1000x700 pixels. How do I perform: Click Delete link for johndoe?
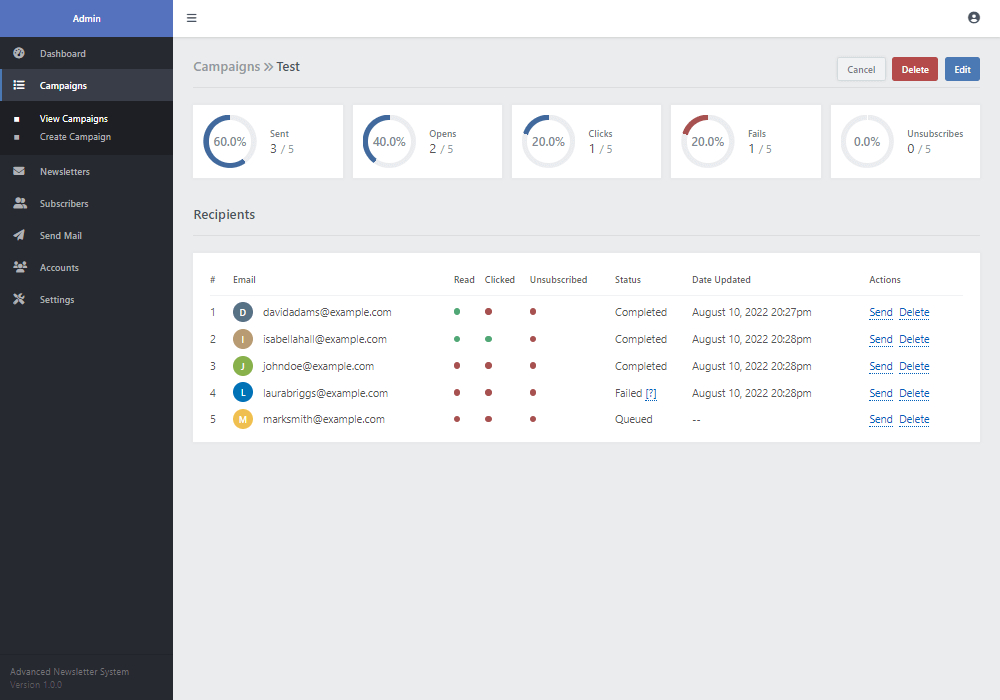point(914,366)
